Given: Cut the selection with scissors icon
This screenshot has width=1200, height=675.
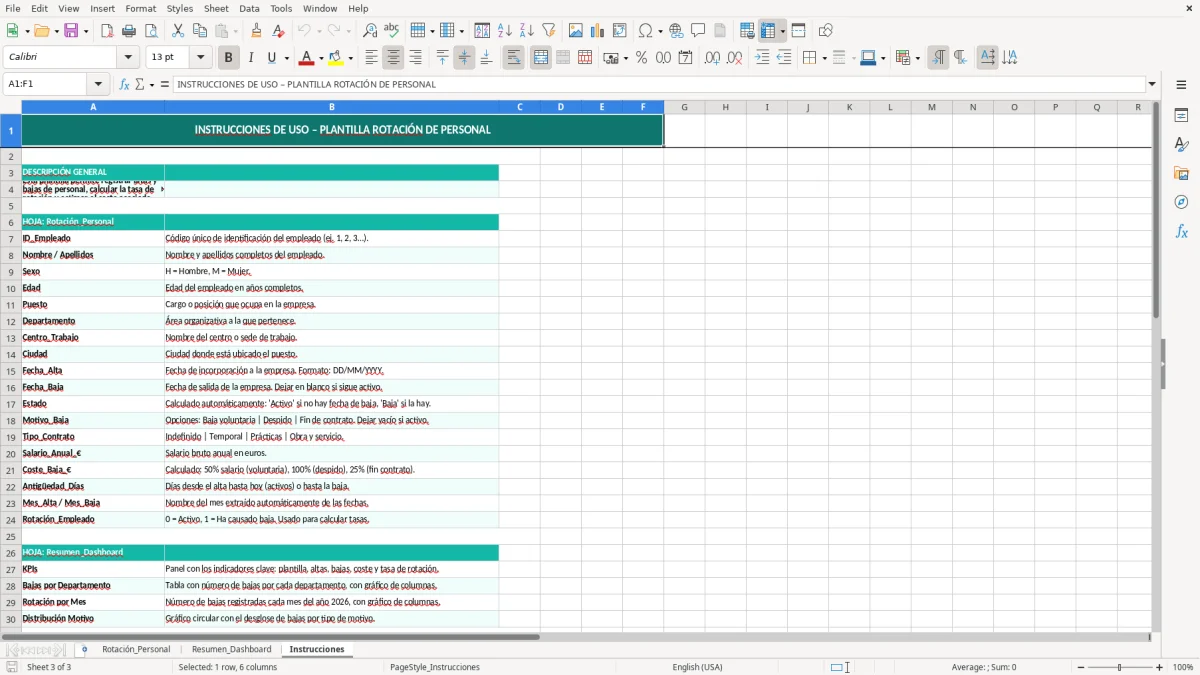Looking at the screenshot, I should point(178,31).
